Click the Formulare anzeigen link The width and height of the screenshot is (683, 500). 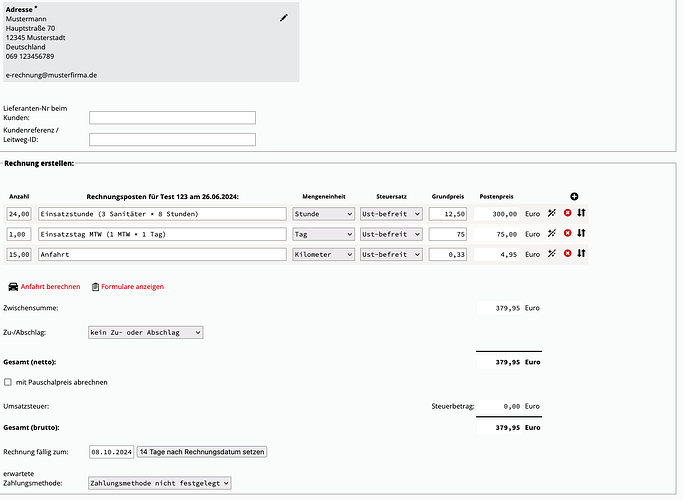pos(132,287)
